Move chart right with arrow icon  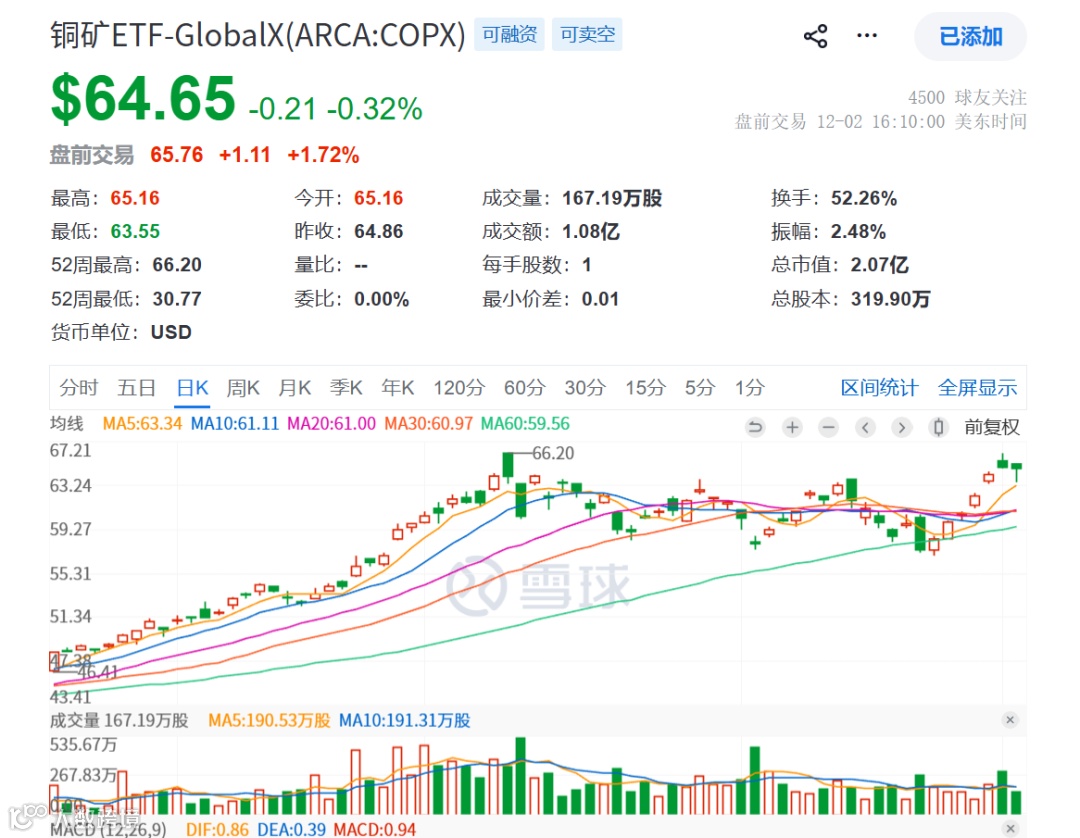[x=902, y=428]
